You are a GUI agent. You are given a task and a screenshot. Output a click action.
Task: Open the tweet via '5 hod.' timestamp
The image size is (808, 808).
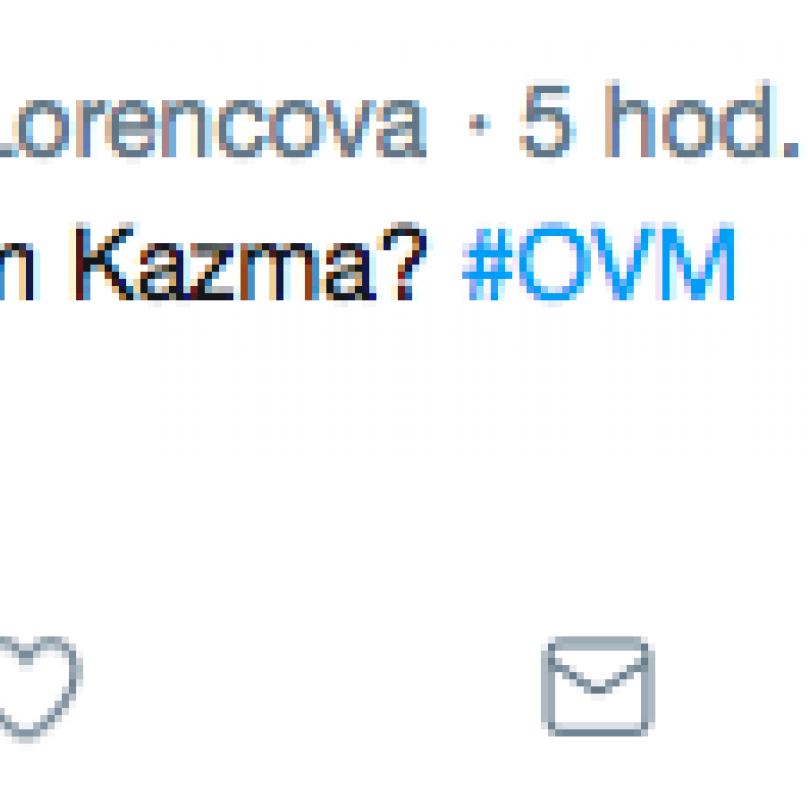[x=659, y=121]
